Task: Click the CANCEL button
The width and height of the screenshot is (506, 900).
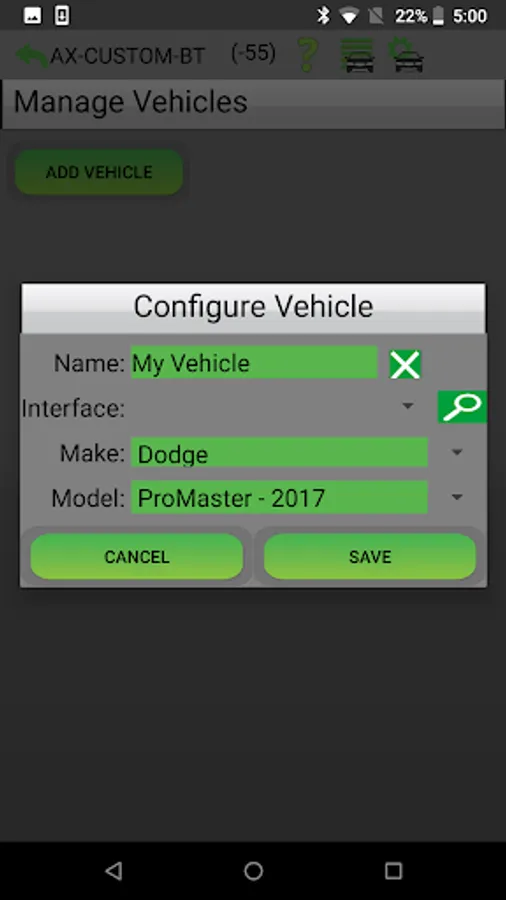Action: point(137,556)
